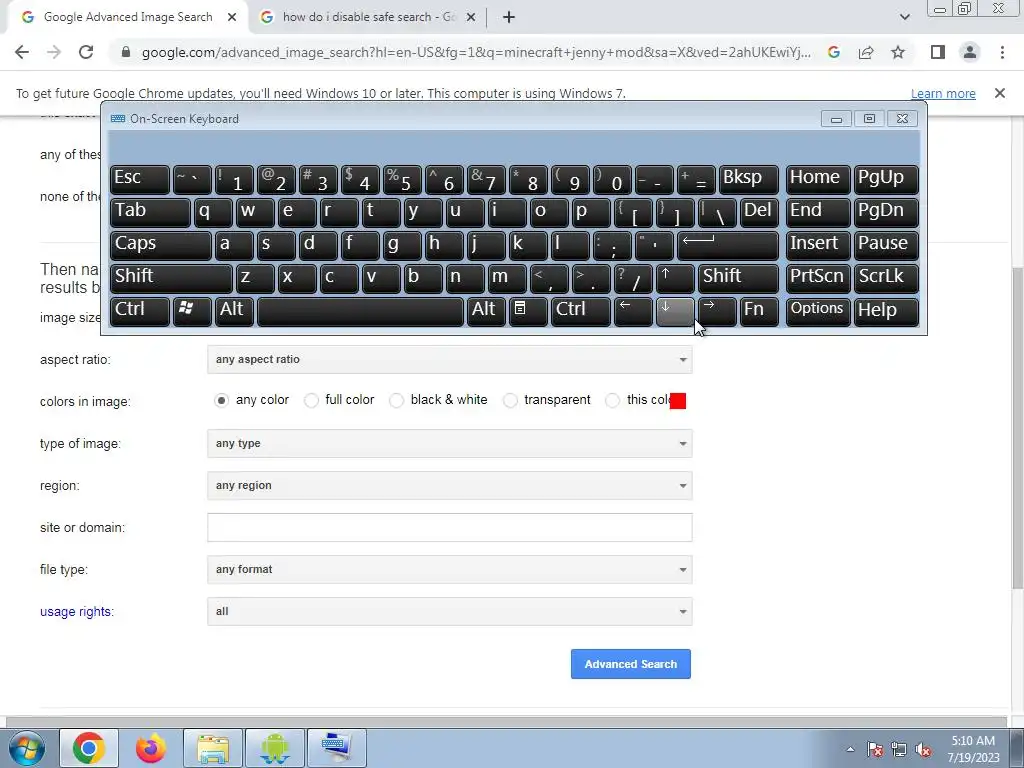
Task: Click the Google lens icon in address bar
Action: point(834,52)
